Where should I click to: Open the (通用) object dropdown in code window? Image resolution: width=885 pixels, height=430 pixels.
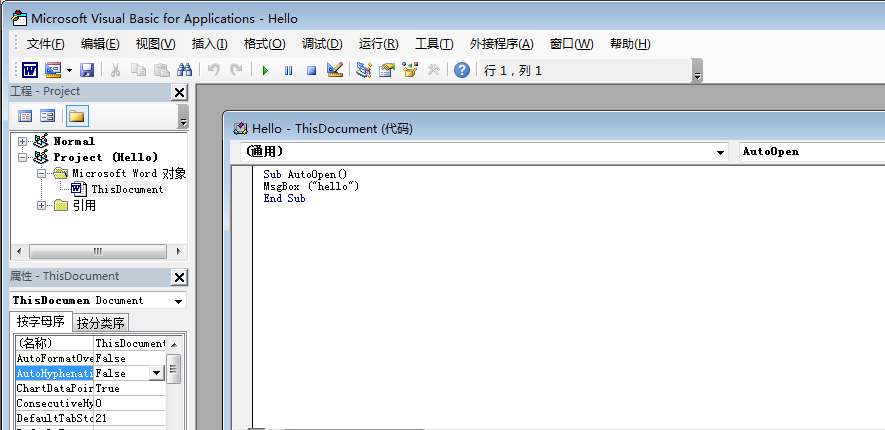[x=720, y=152]
